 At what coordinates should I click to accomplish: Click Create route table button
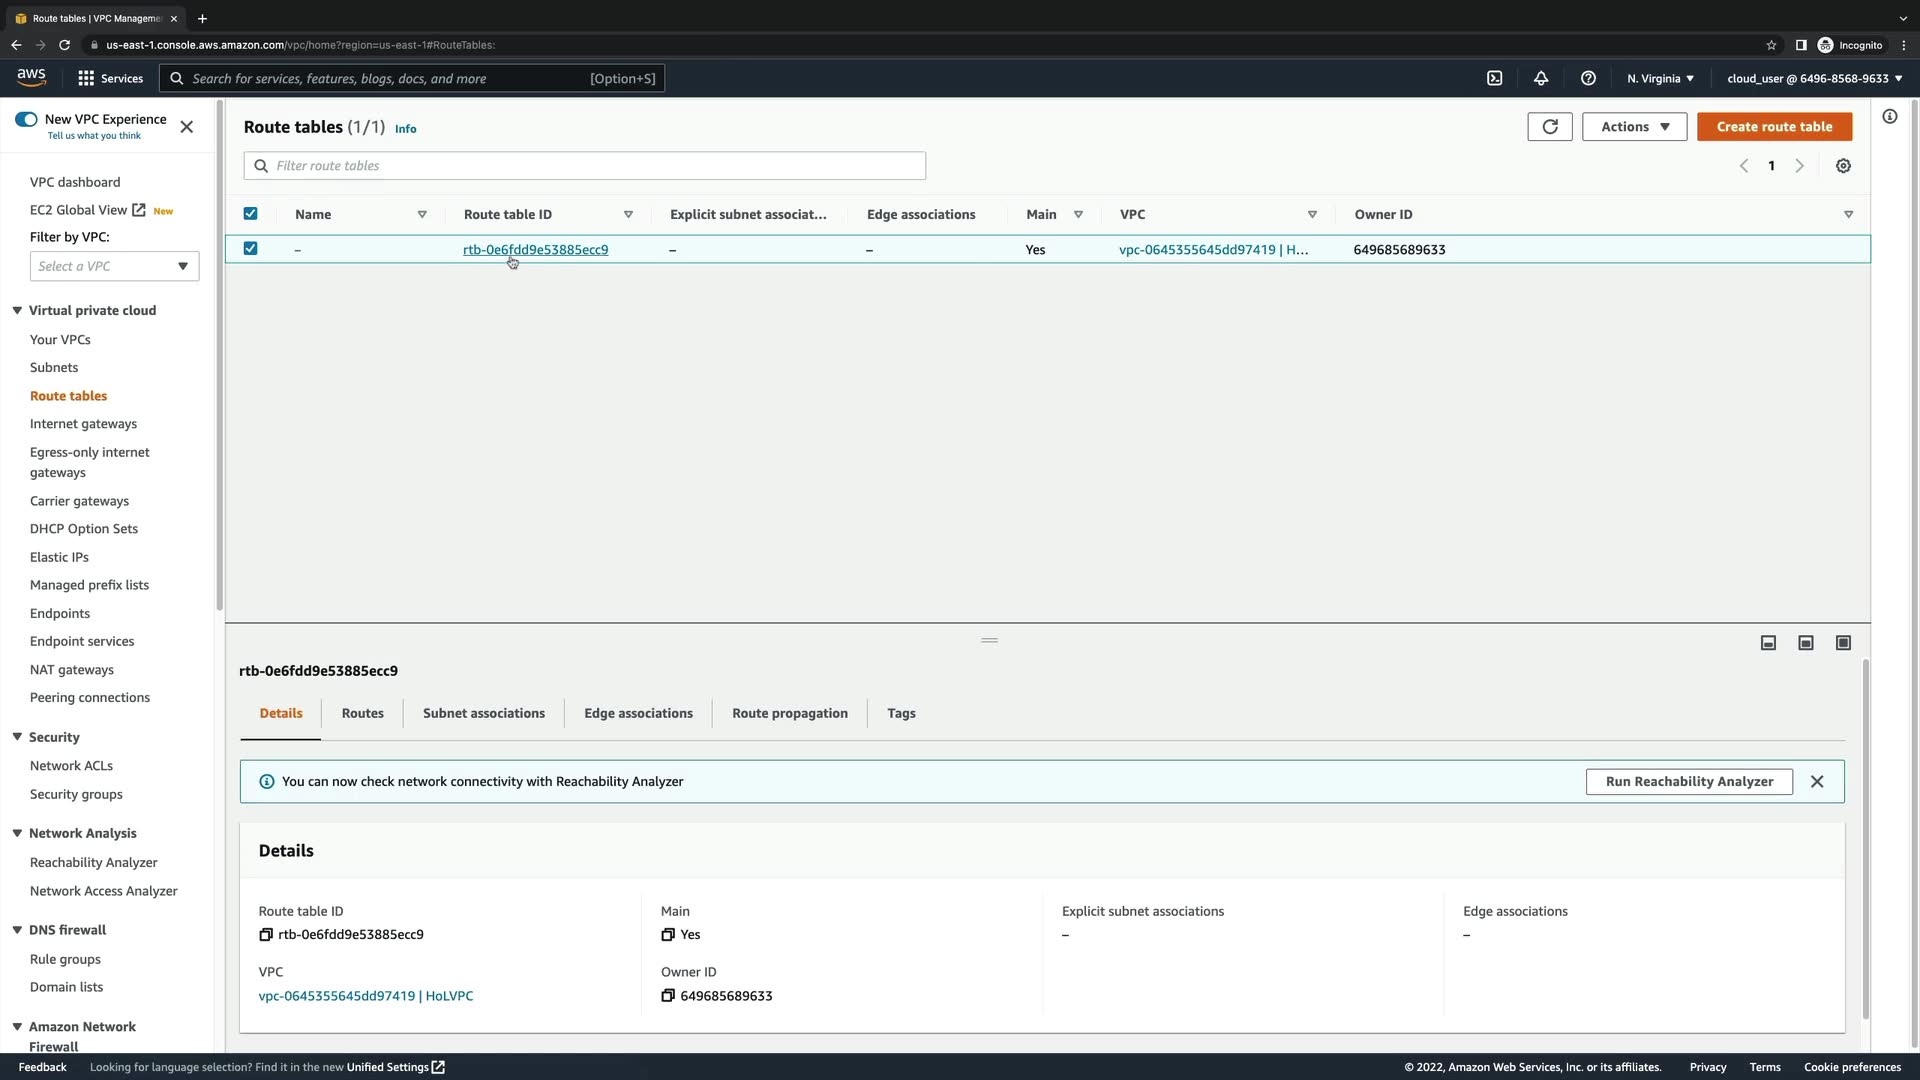(1774, 127)
